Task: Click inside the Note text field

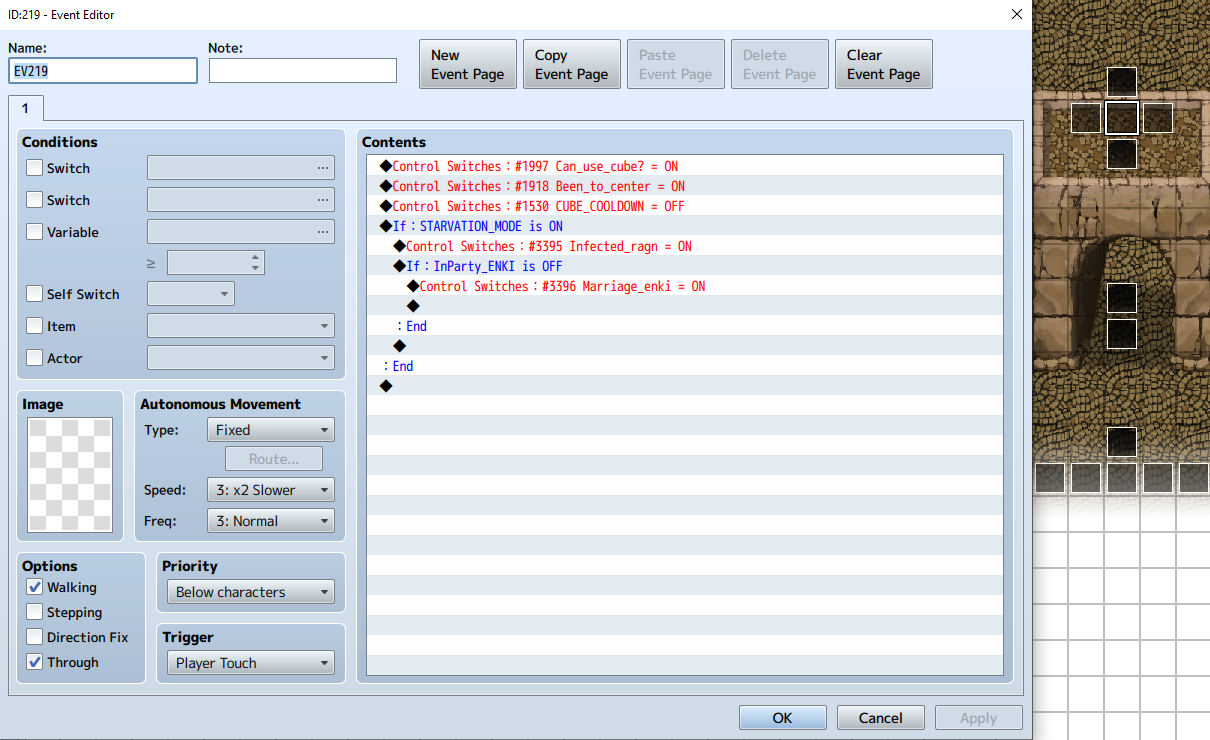Action: pyautogui.click(x=302, y=70)
